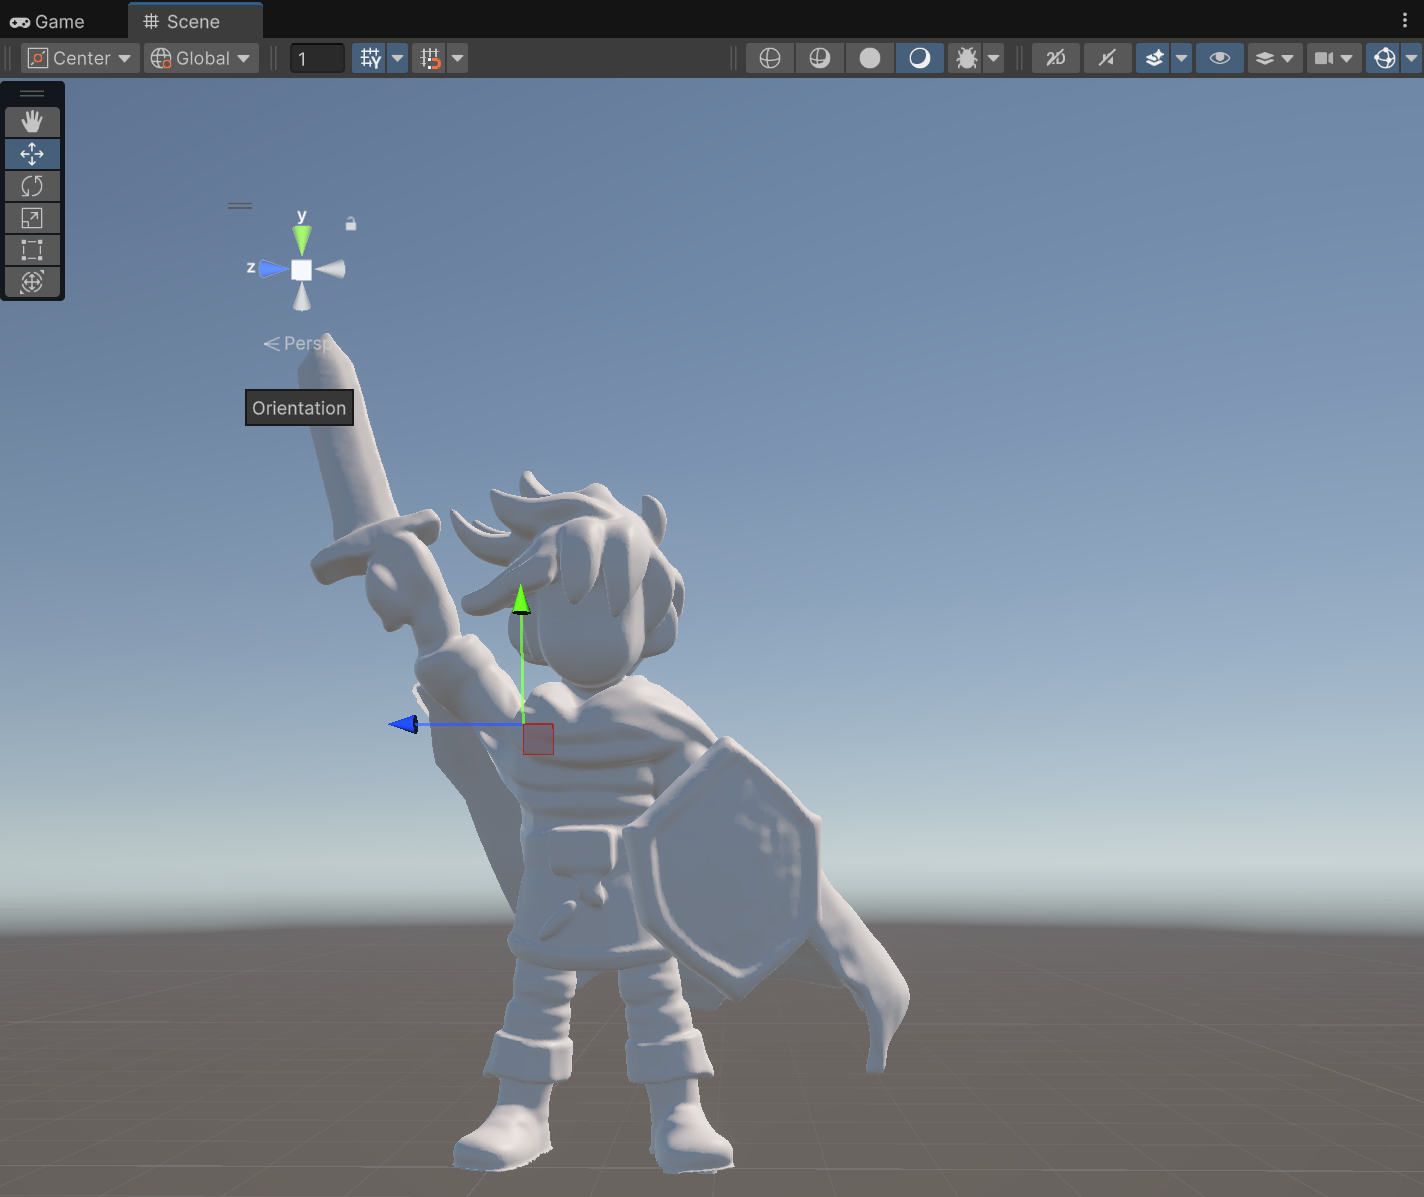This screenshot has width=1424, height=1197.
Task: Activate the Rotate tool
Action: (32, 185)
